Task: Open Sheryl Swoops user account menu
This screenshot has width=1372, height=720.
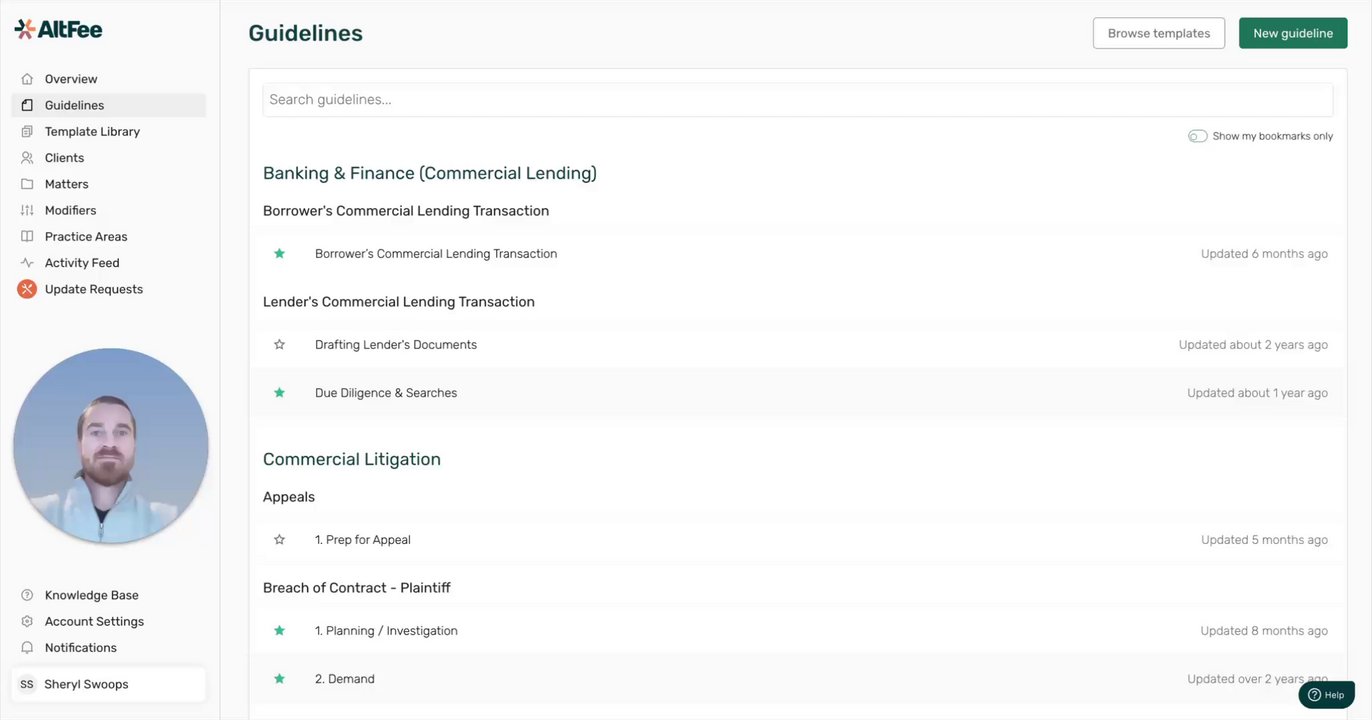Action: pos(108,685)
